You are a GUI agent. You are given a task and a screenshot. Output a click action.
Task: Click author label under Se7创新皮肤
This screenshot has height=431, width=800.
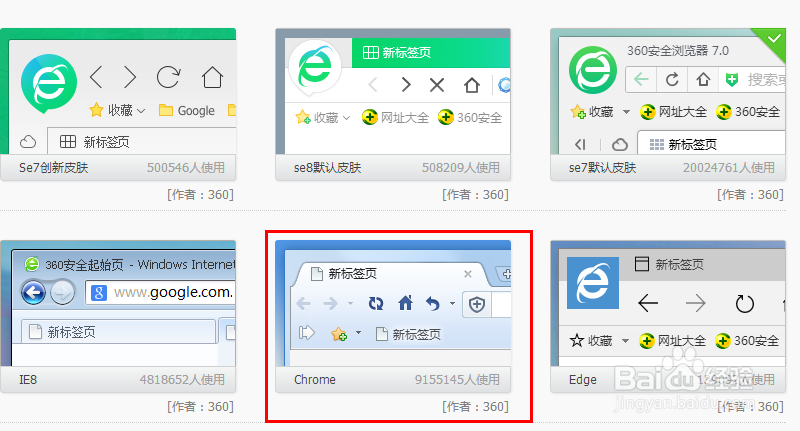[200, 194]
